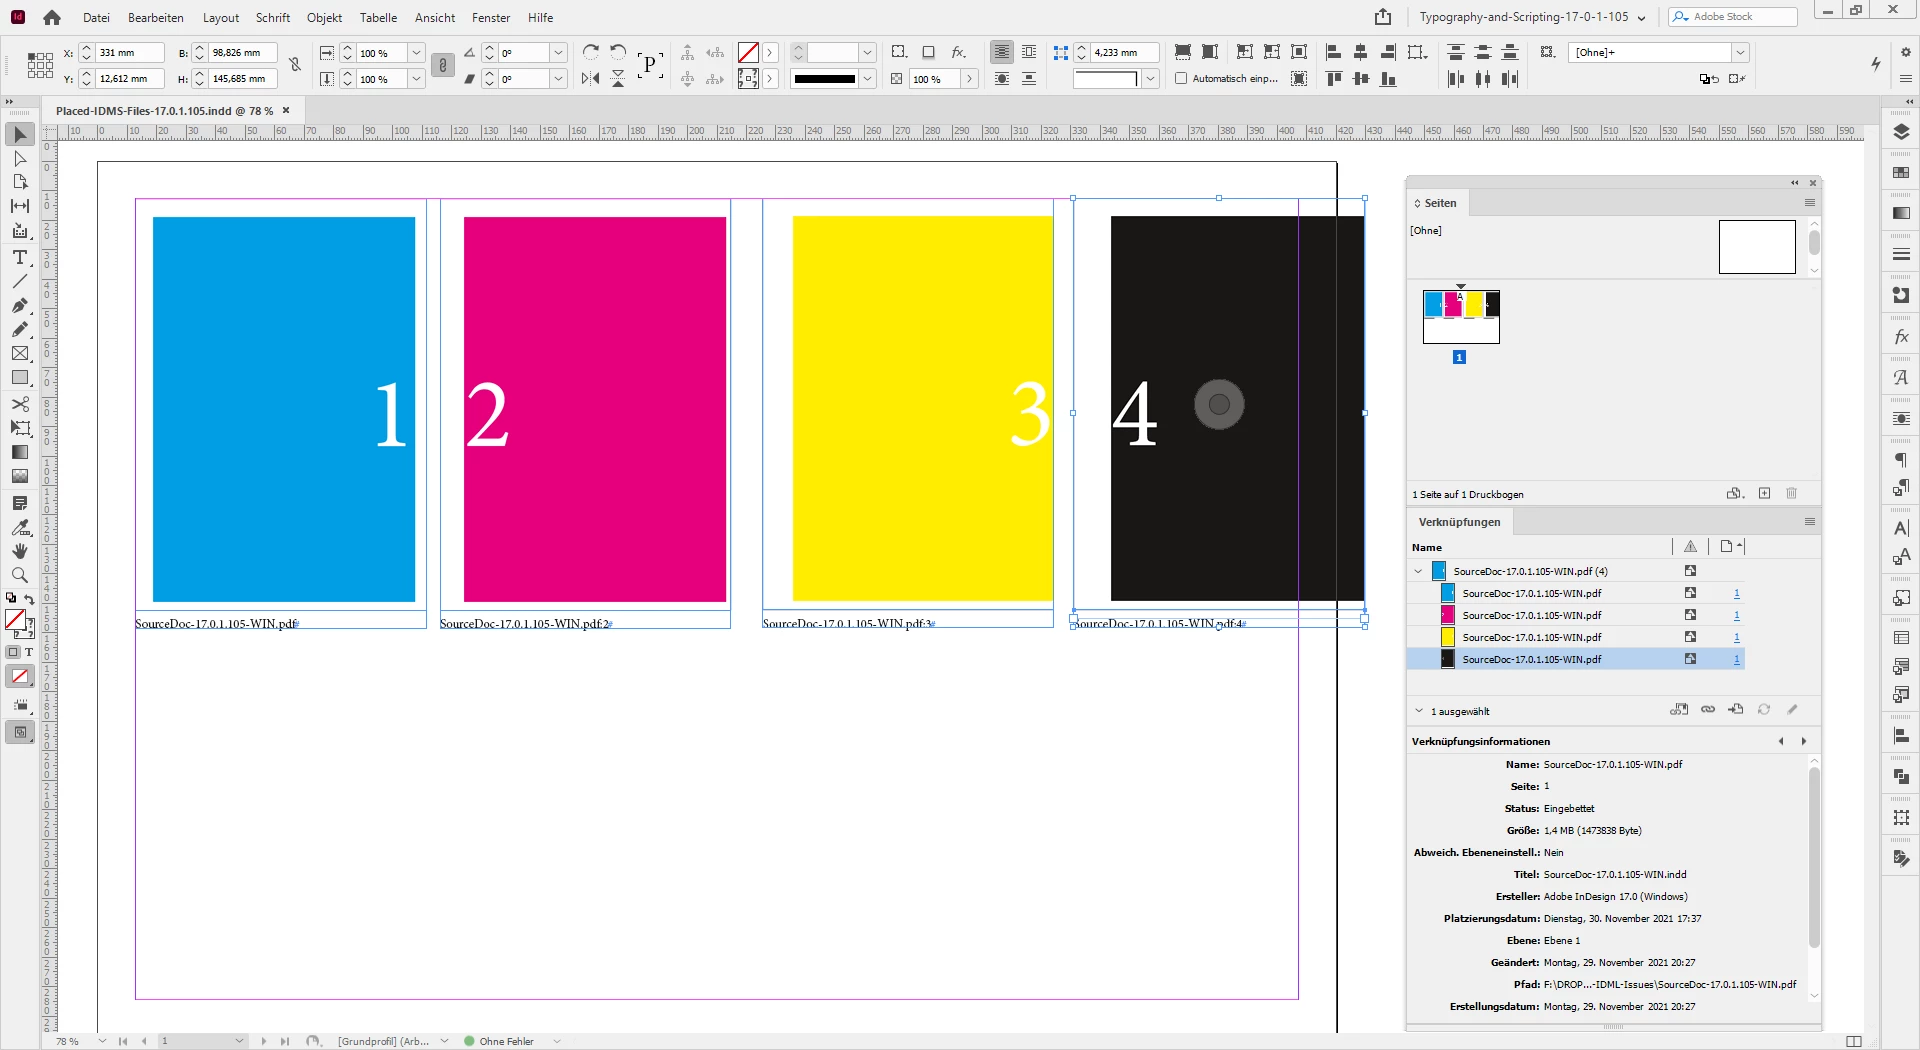Screen dimensions: 1920x1050
Task: Open object style dropdown [Ohne]+
Action: click(x=1740, y=52)
